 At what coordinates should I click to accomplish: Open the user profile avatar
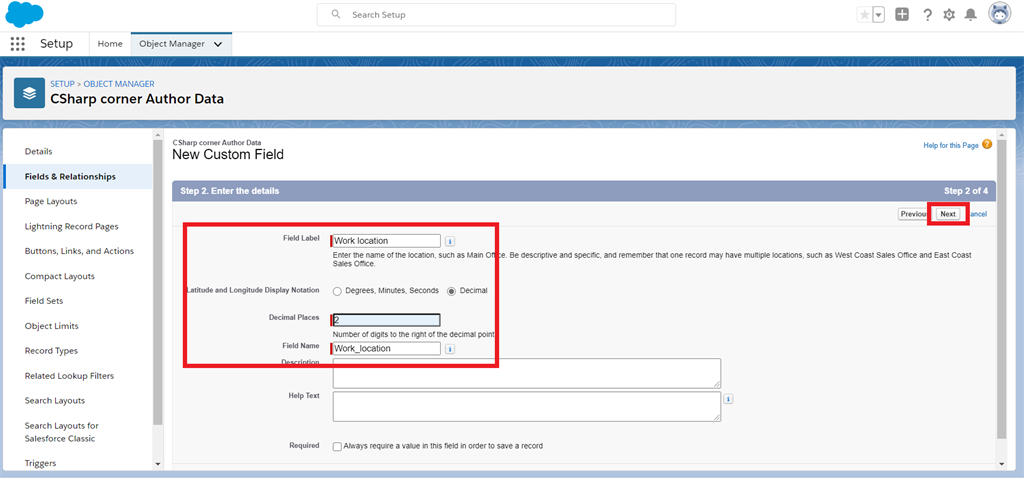point(999,14)
